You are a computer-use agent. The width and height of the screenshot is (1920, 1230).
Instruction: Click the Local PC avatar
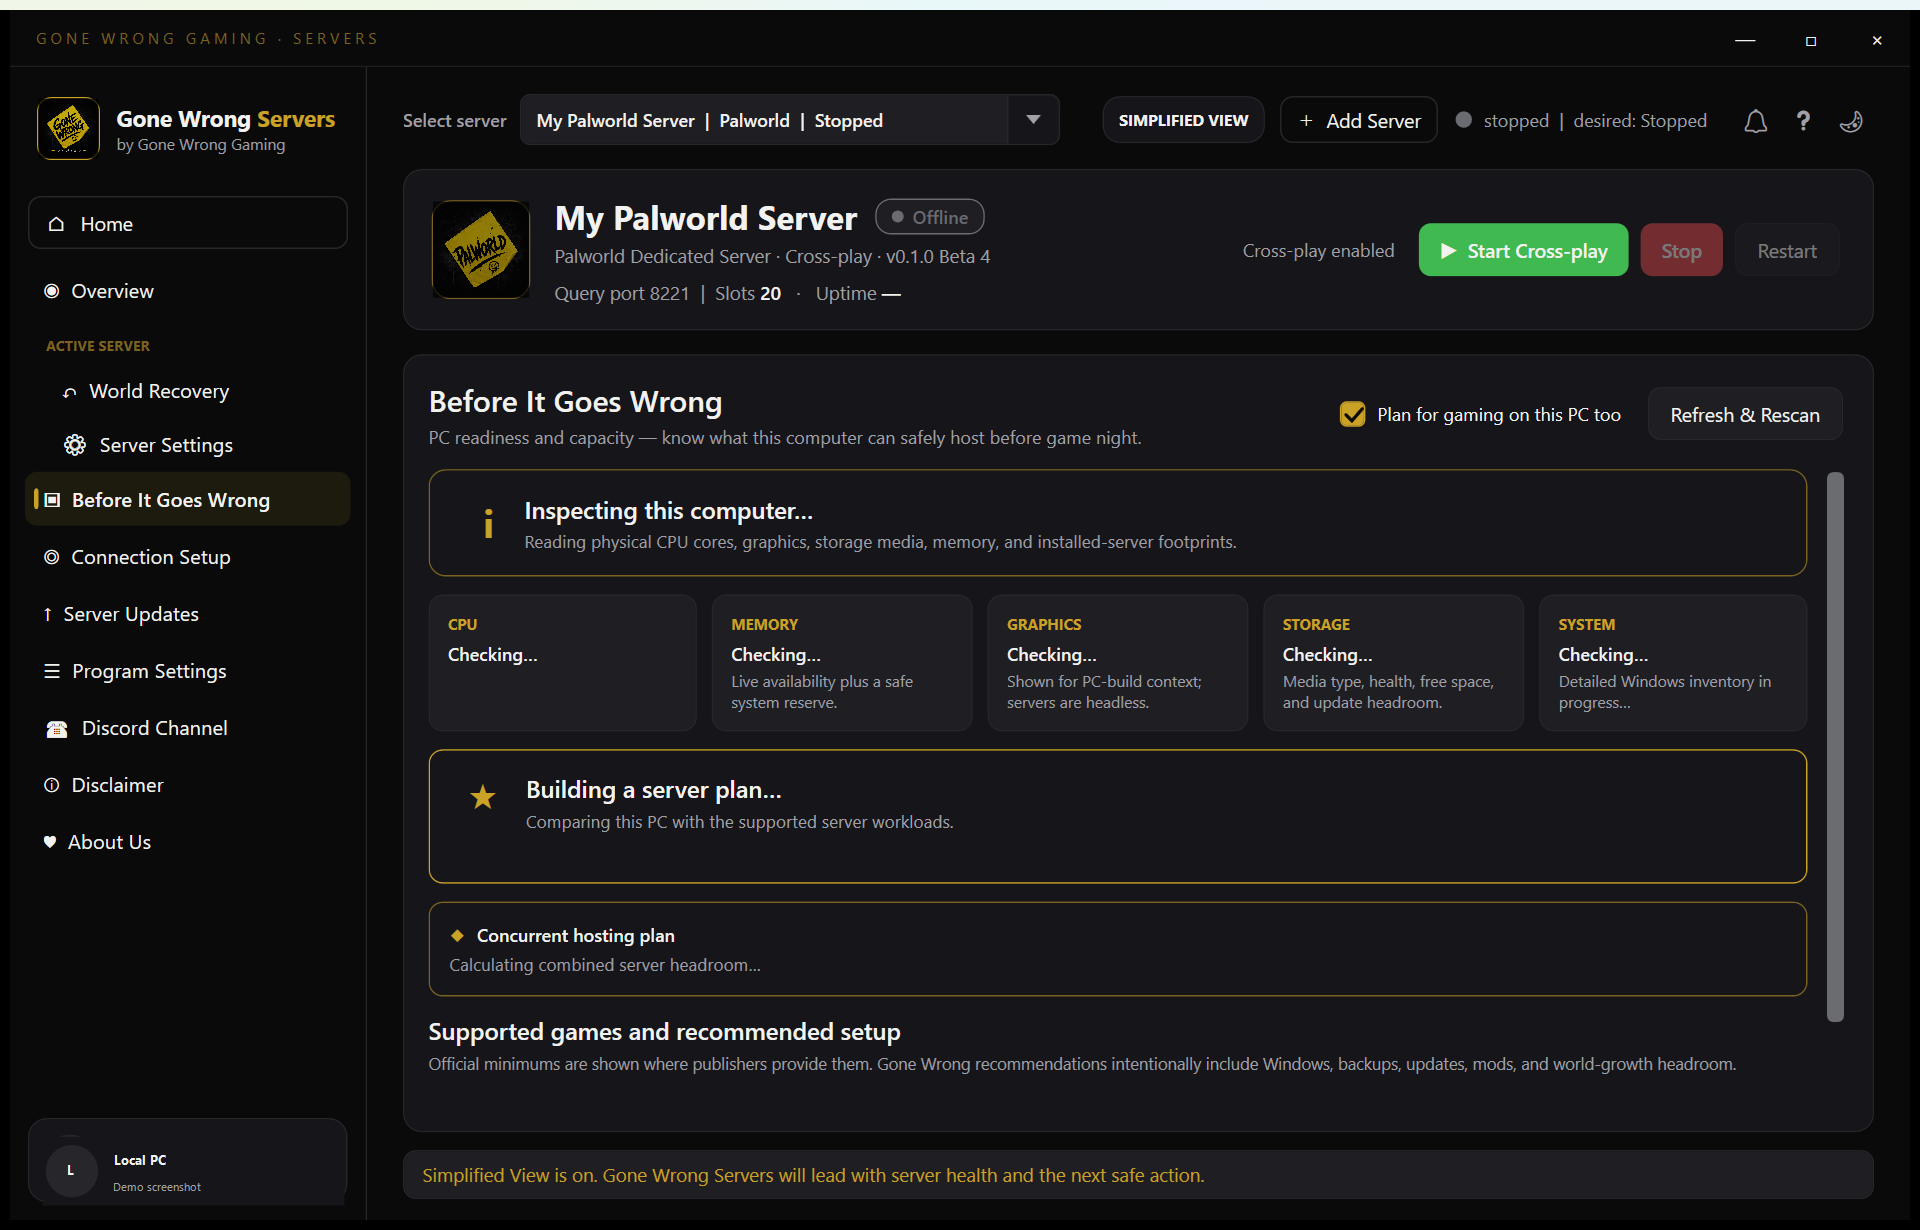click(x=70, y=1170)
